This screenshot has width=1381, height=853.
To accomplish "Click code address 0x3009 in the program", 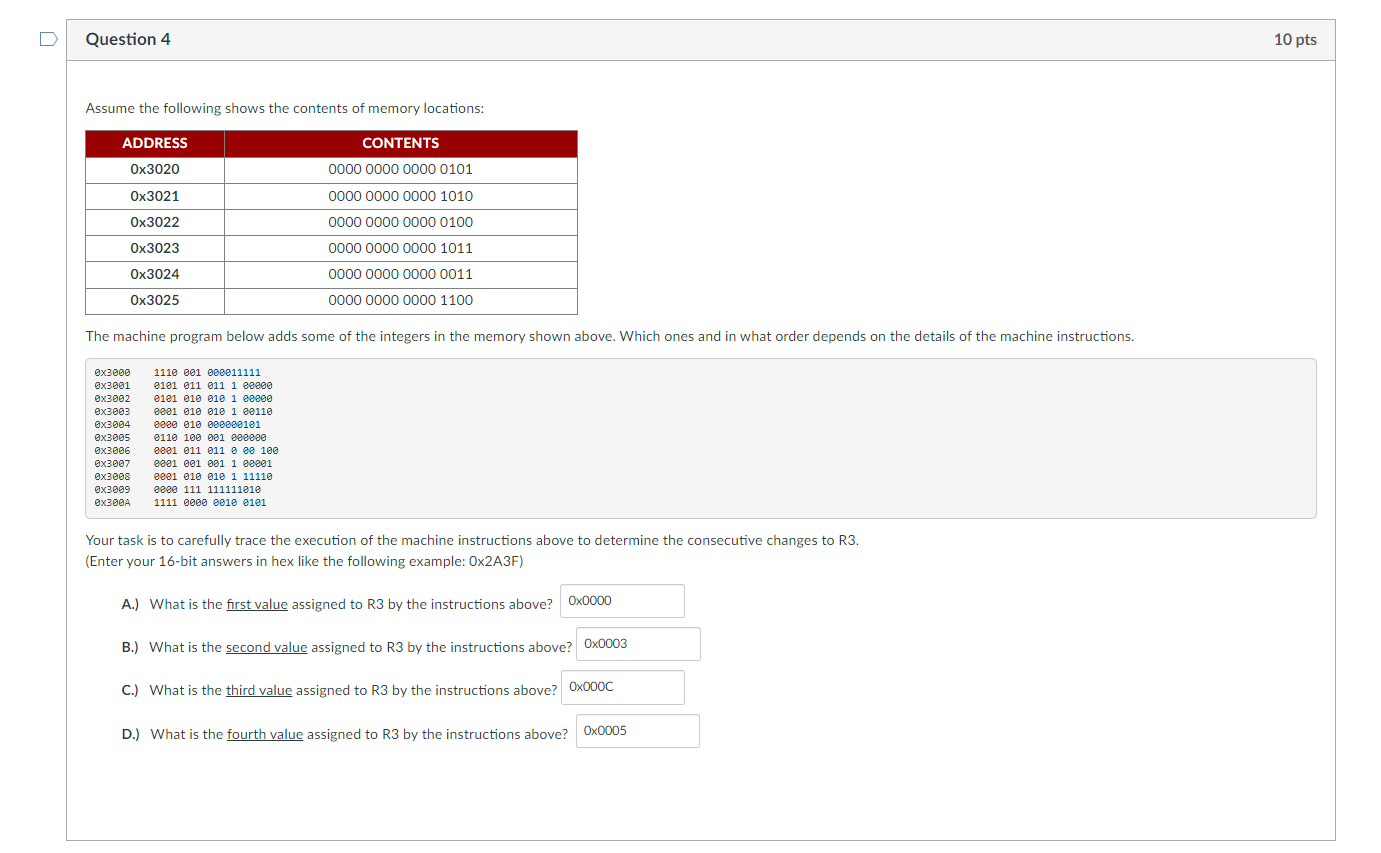I will [112, 490].
